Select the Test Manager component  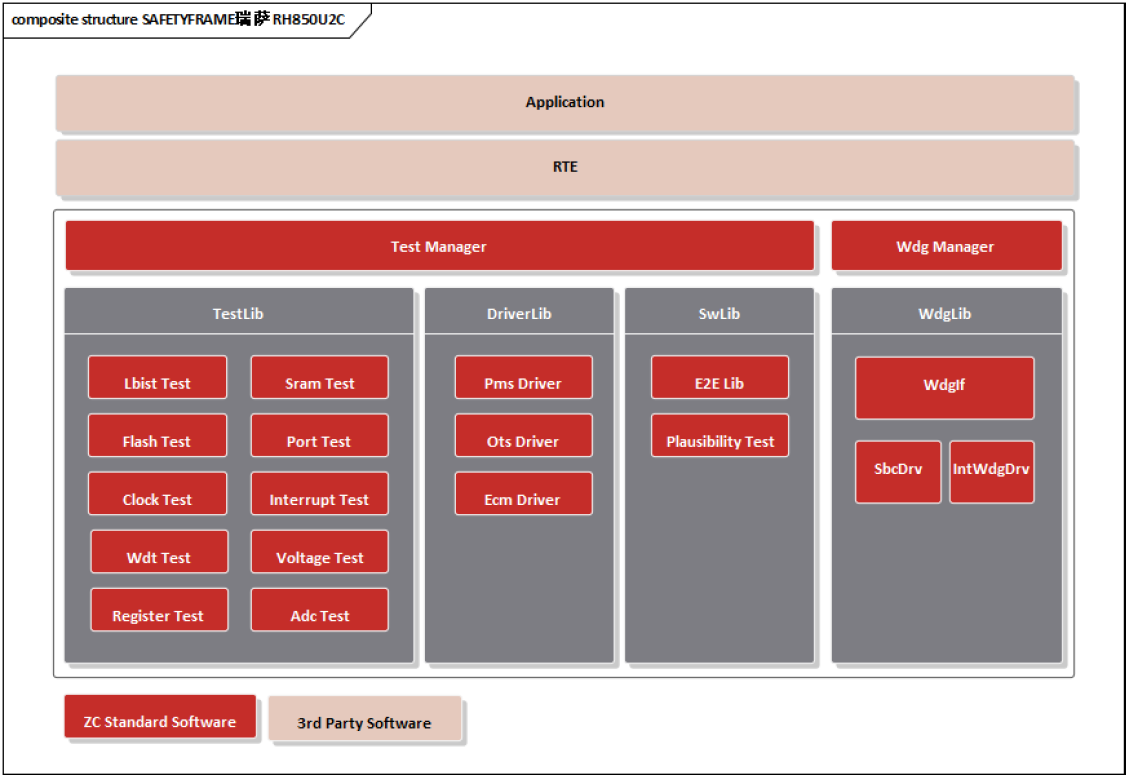pos(439,246)
